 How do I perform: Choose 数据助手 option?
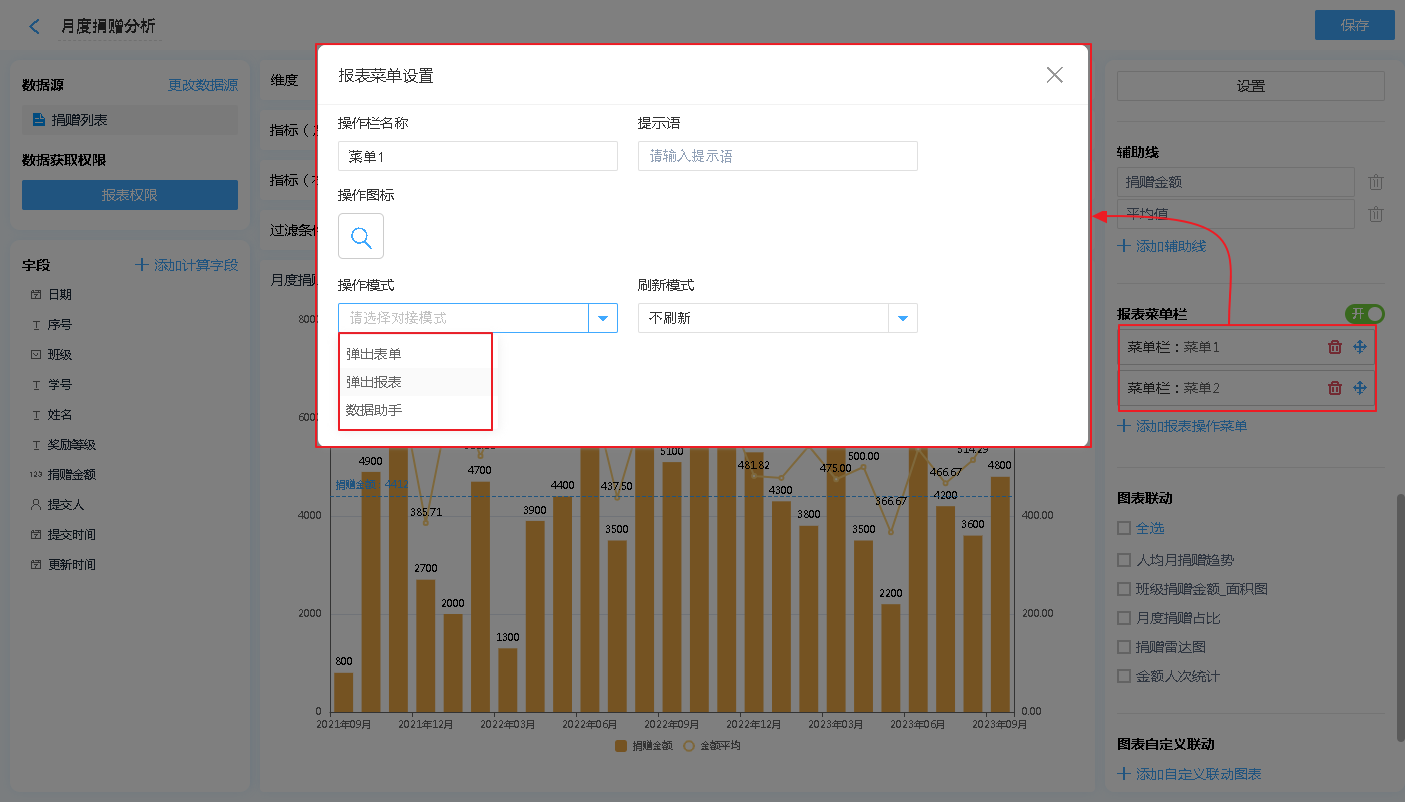[374, 410]
